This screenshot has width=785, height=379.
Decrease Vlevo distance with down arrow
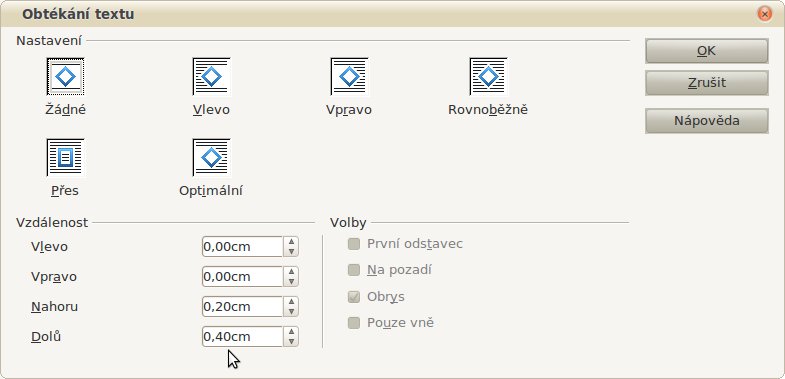tap(291, 251)
